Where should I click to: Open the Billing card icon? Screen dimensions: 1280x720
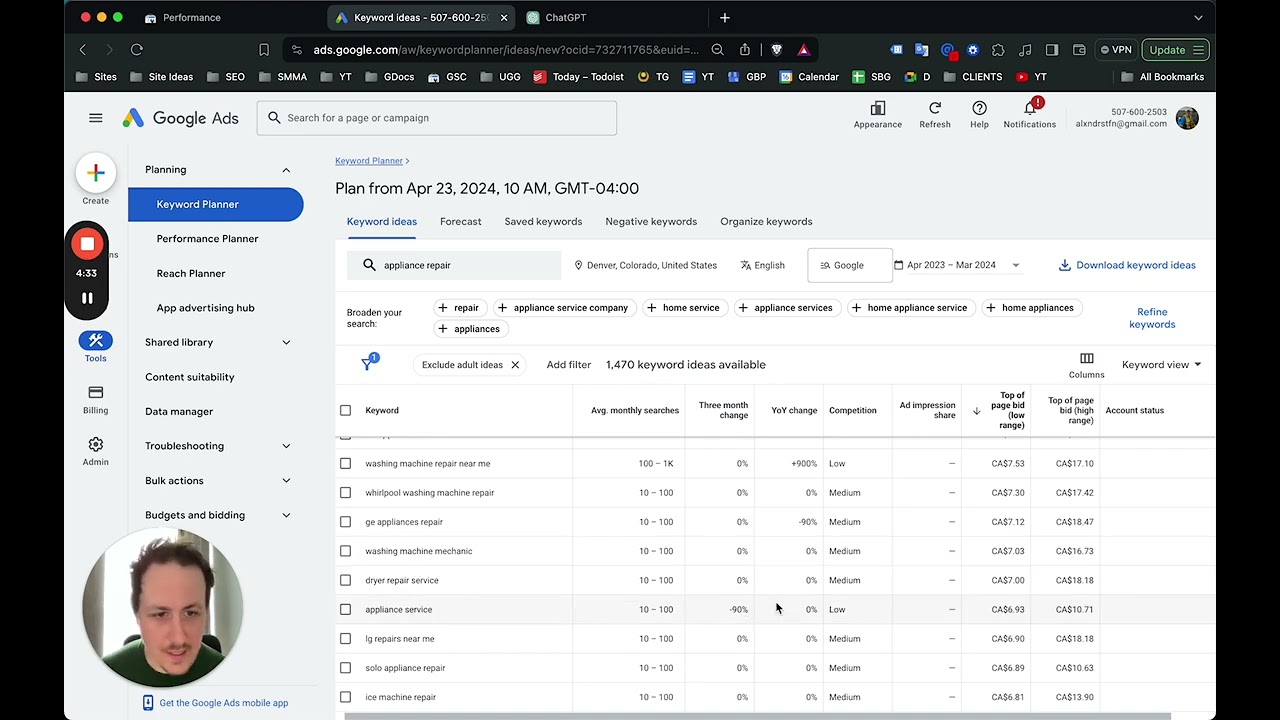click(x=96, y=393)
